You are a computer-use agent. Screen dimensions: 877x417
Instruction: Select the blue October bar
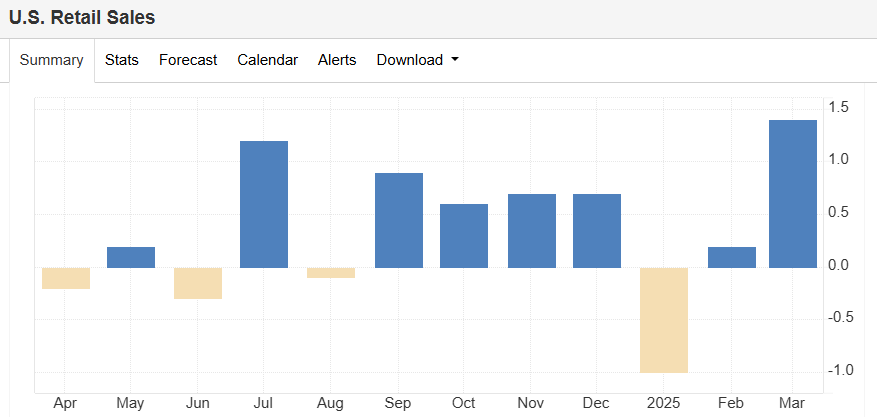(x=464, y=236)
